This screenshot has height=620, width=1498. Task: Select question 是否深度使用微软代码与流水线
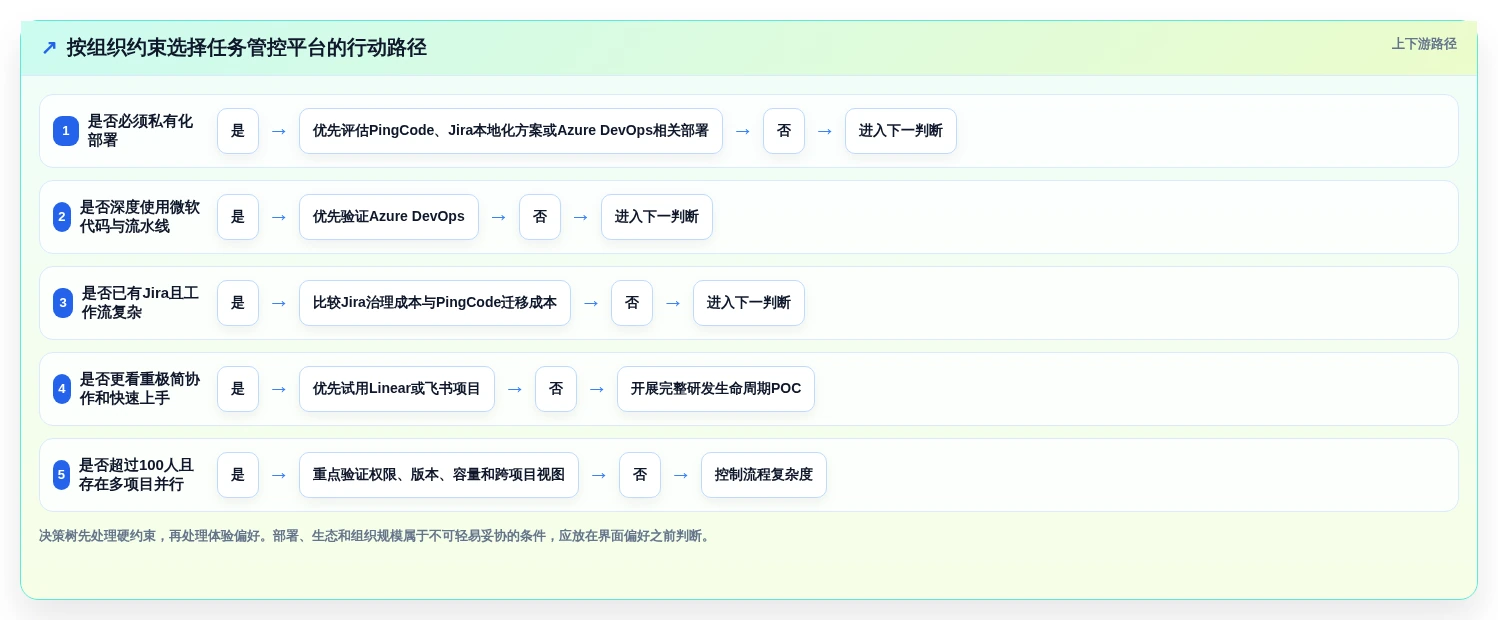[140, 217]
